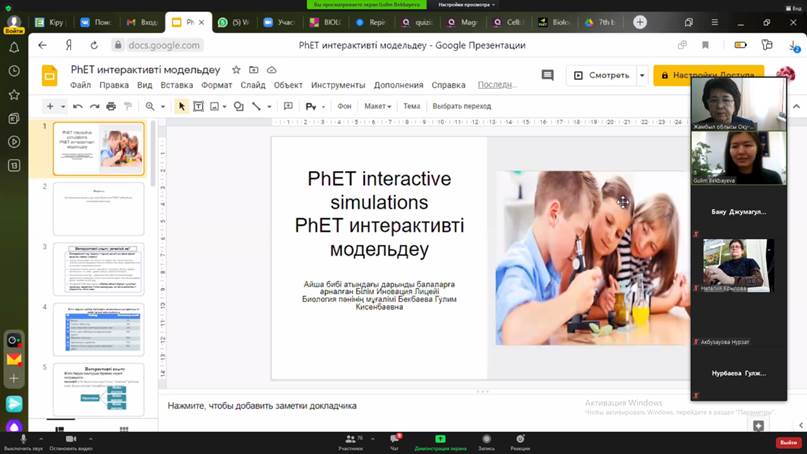807x454 pixels.
Task: Redo the last action
Action: tap(94, 106)
